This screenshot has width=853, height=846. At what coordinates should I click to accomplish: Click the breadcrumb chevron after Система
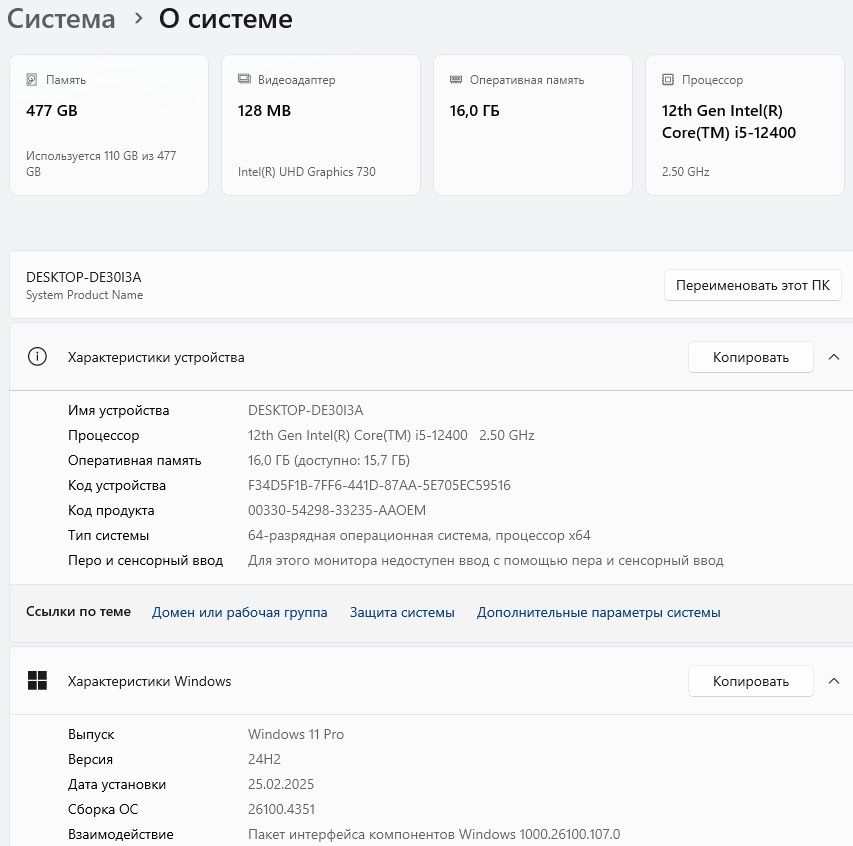[x=138, y=19]
